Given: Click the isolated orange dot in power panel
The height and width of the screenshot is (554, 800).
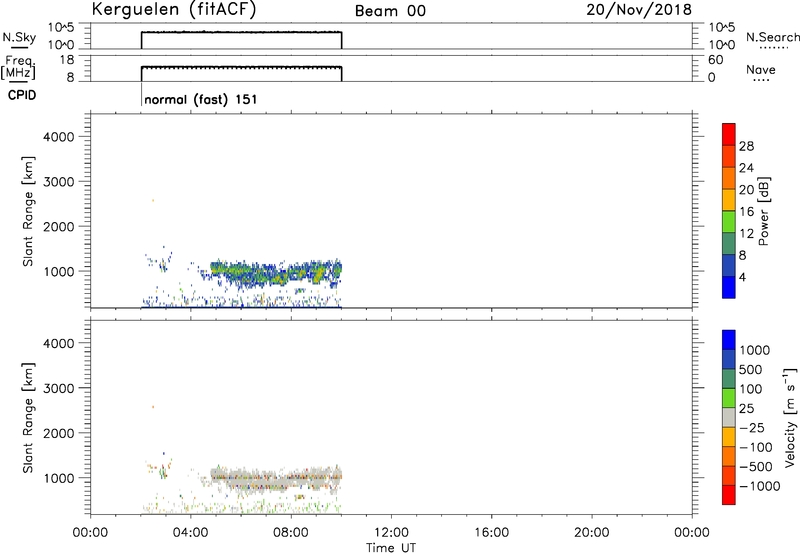Looking at the screenshot, I should 153,200.
